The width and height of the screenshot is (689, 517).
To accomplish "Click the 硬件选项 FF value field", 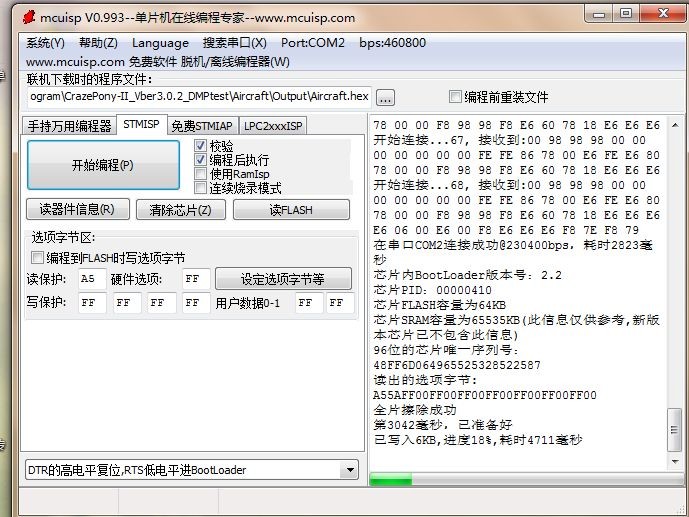I will pos(196,278).
